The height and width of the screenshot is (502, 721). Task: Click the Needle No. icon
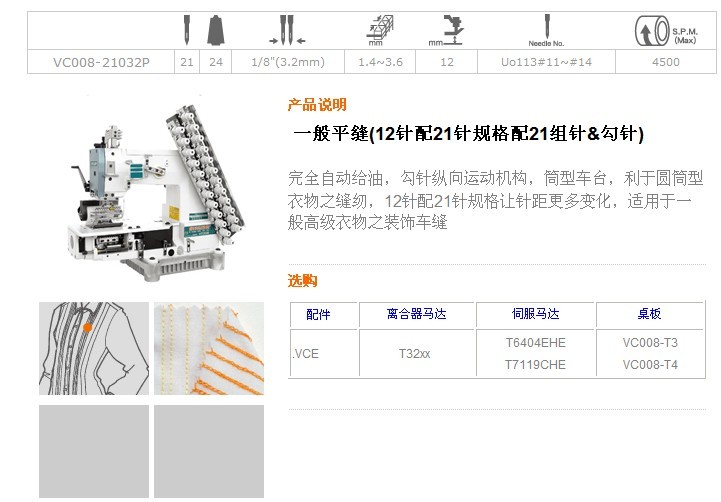click(x=546, y=30)
